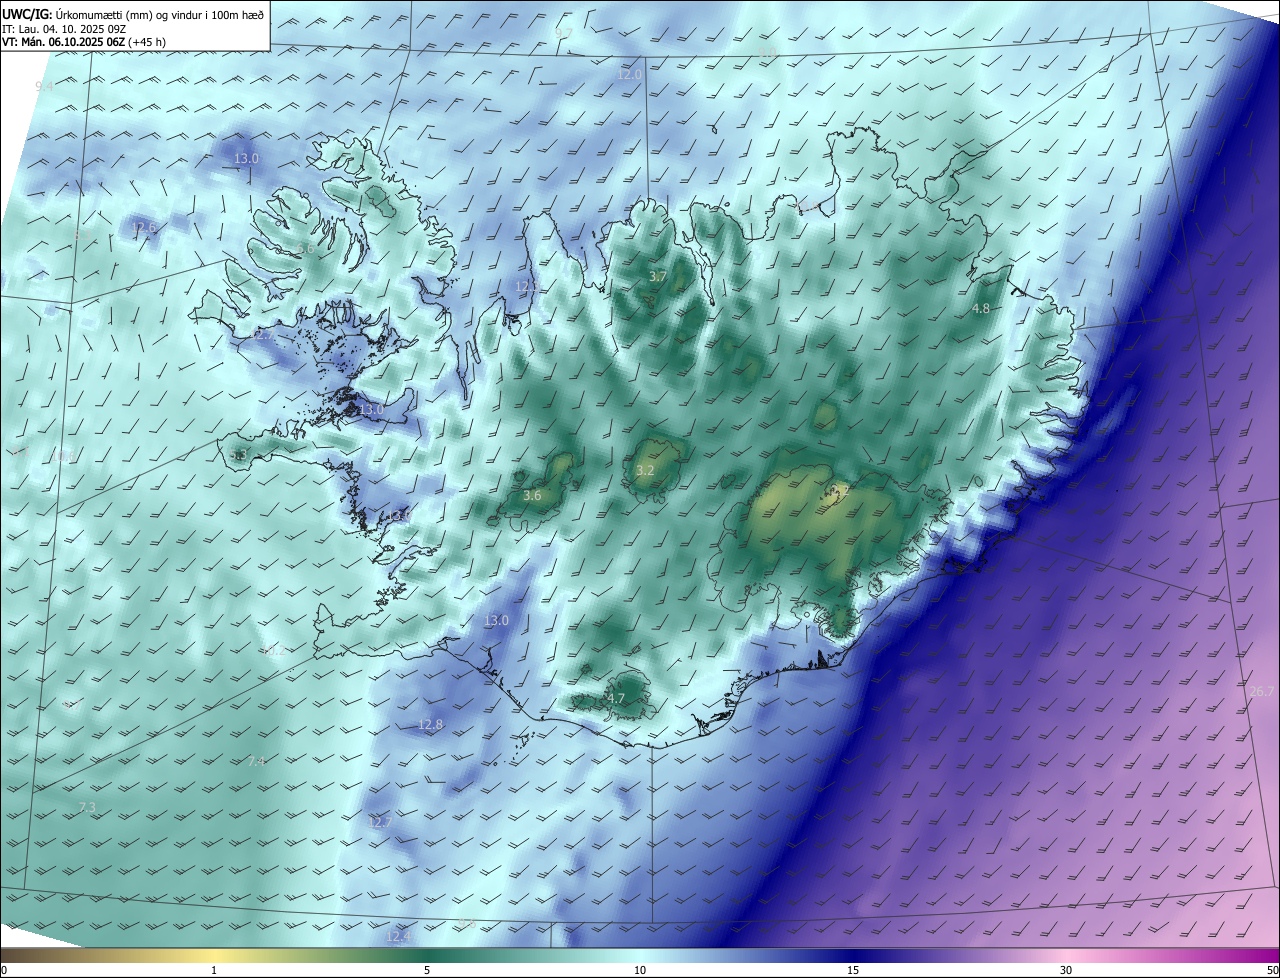The image size is (1280, 978).
Task: Click the color scale tick labeled 10
Action: 640,970
